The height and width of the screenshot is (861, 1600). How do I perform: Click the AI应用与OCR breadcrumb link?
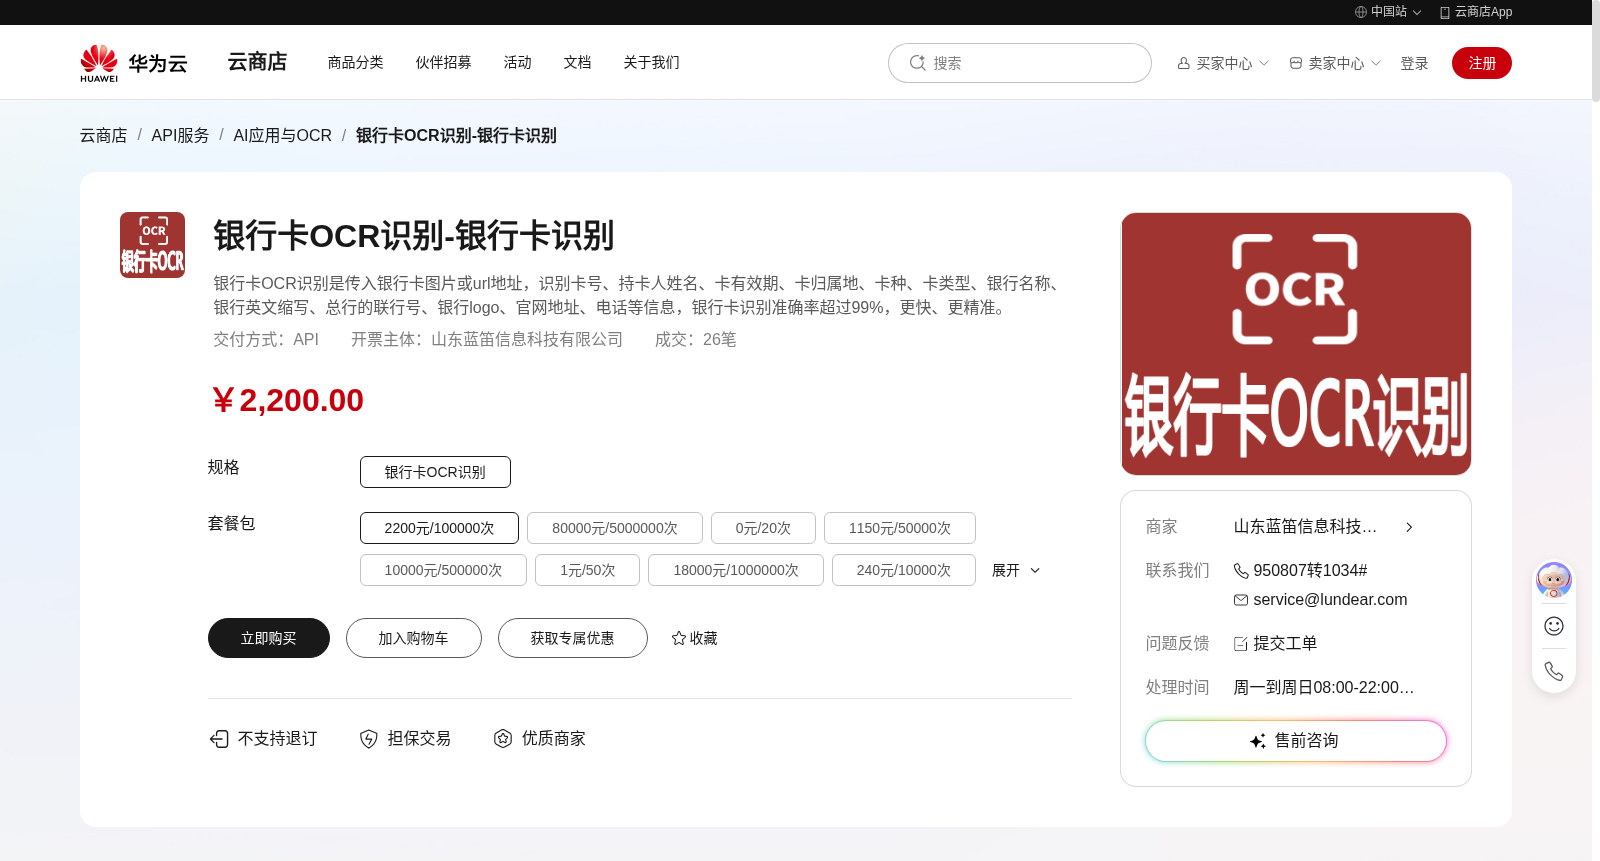282,135
